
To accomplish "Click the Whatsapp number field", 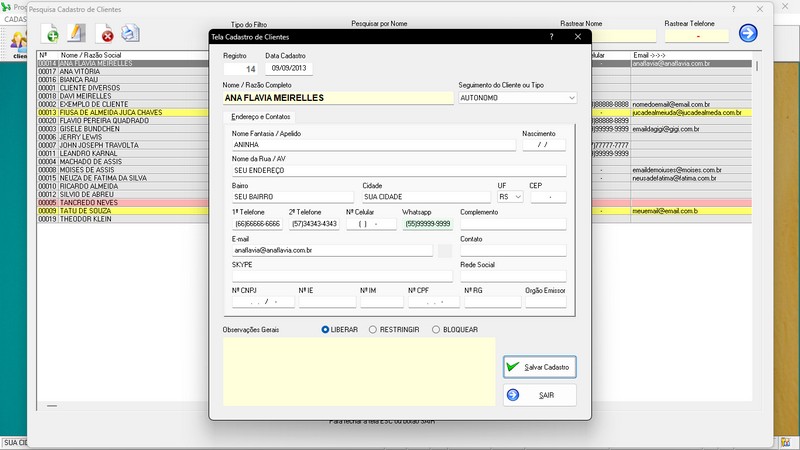I will 428,224.
